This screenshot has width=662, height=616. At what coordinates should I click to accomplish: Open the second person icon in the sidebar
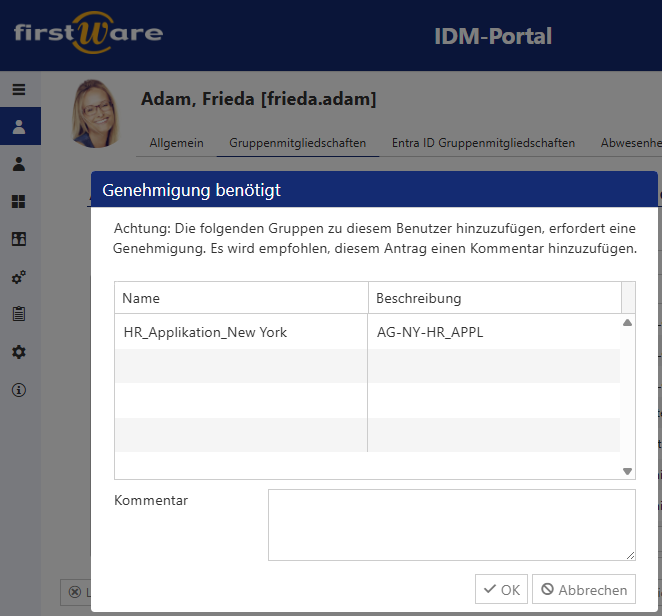click(x=19, y=164)
